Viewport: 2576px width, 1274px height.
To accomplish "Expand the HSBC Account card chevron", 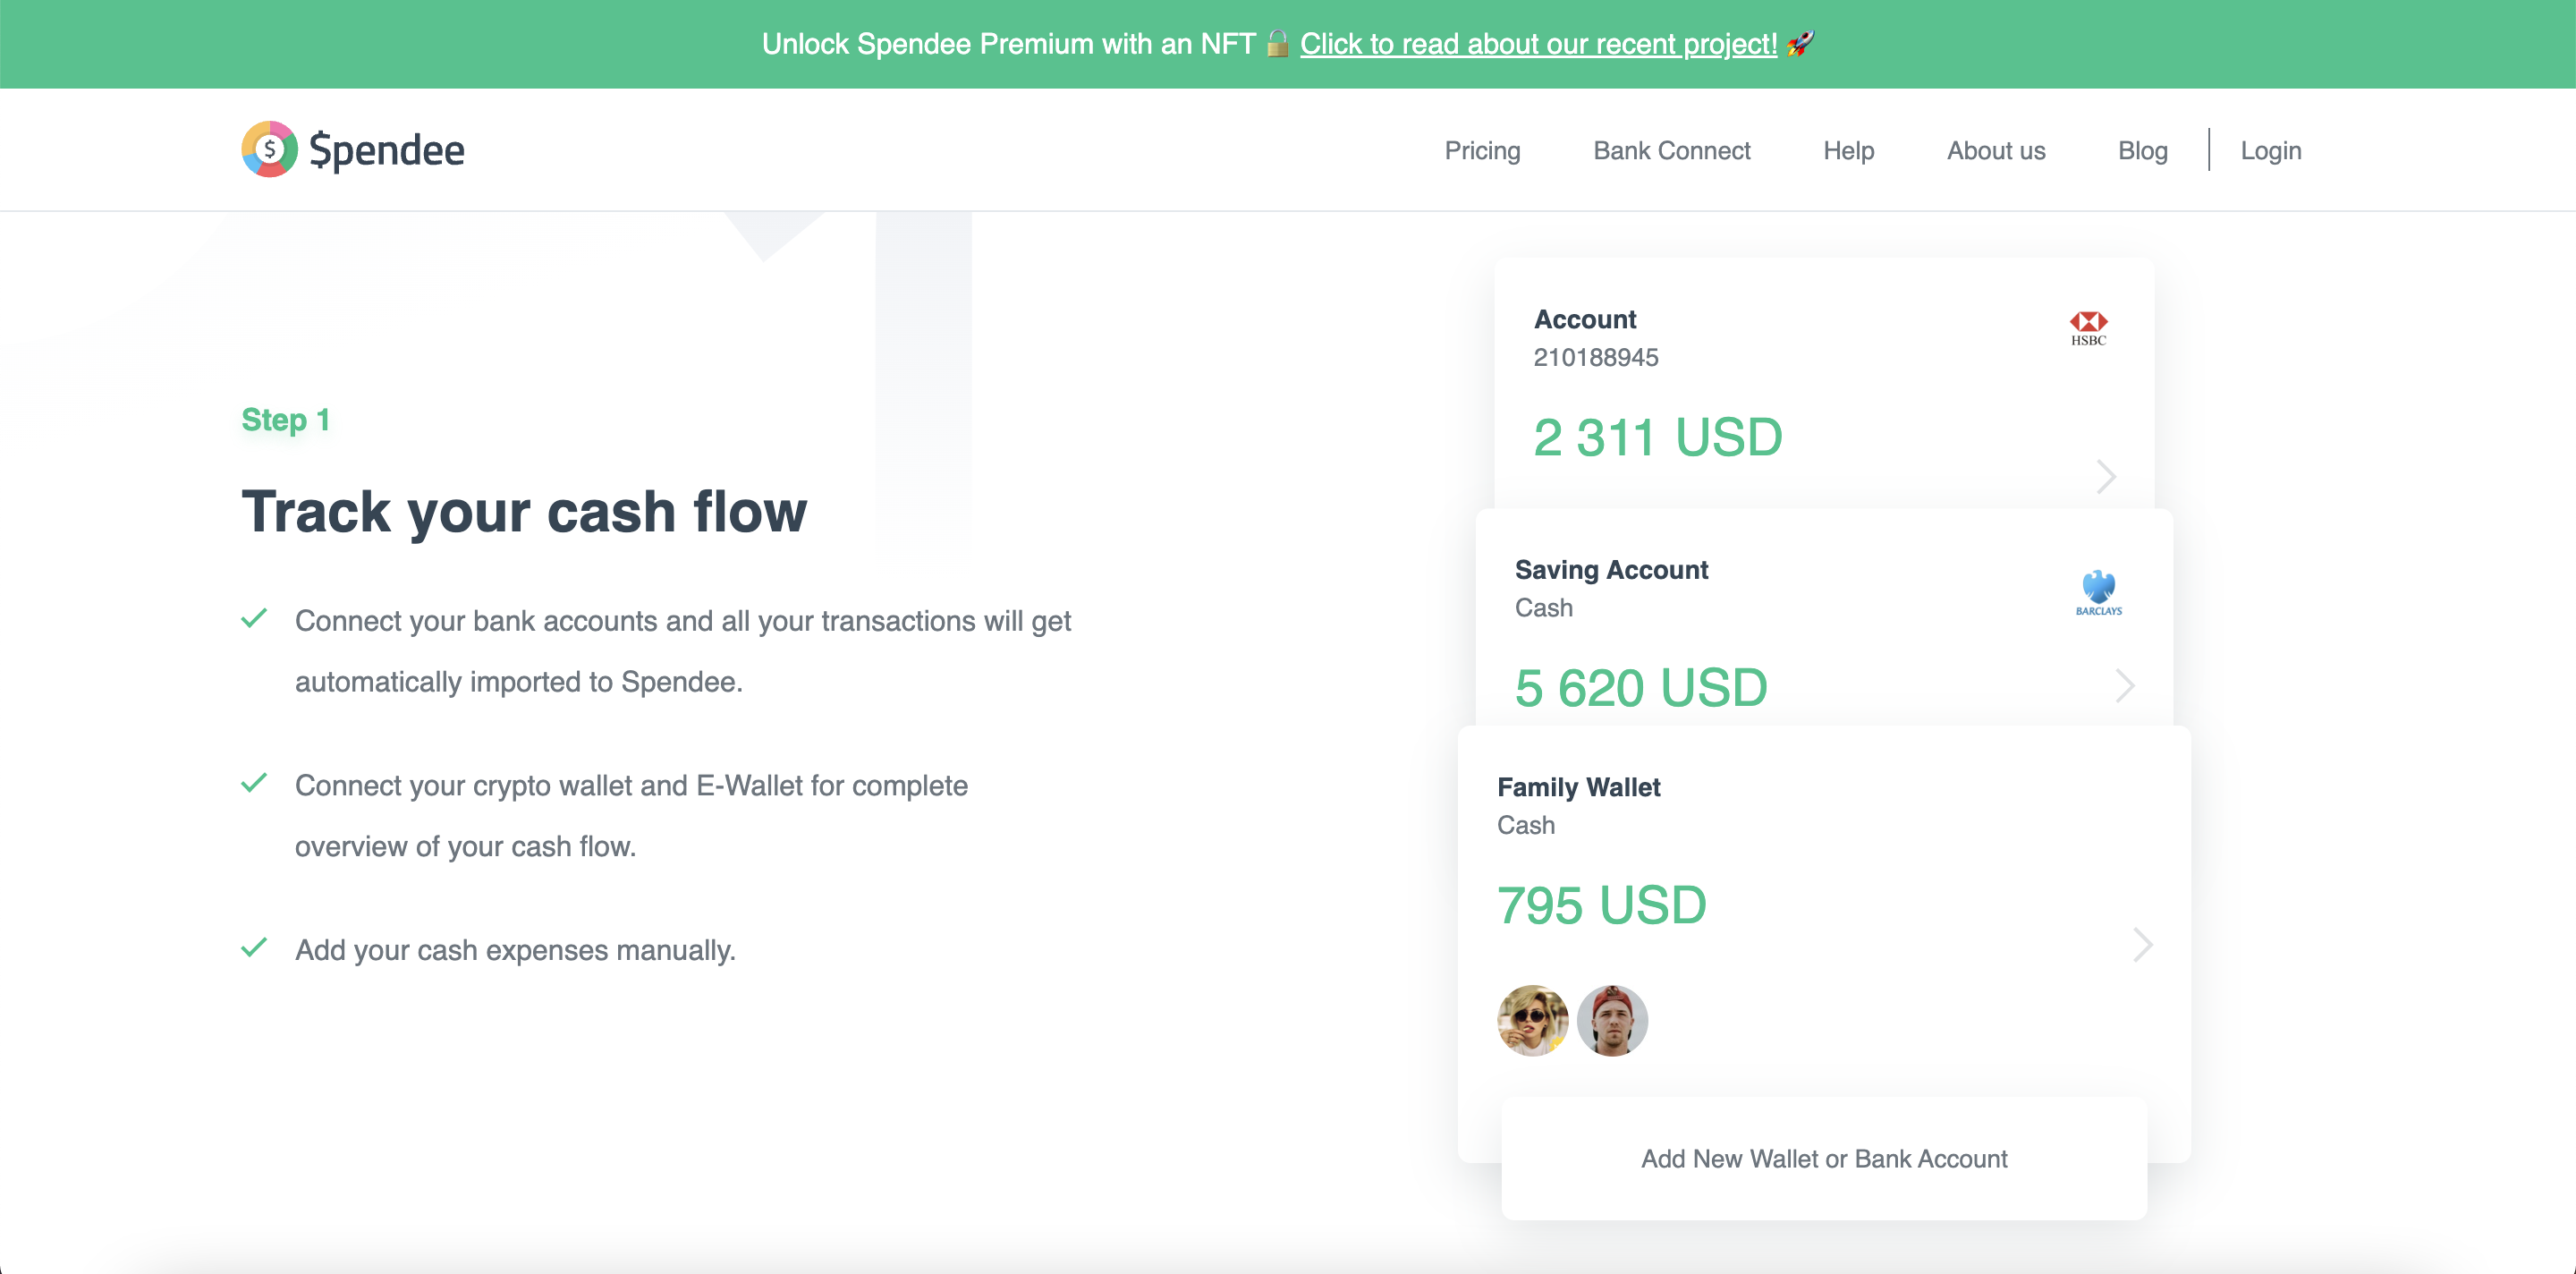I will 2106,477.
